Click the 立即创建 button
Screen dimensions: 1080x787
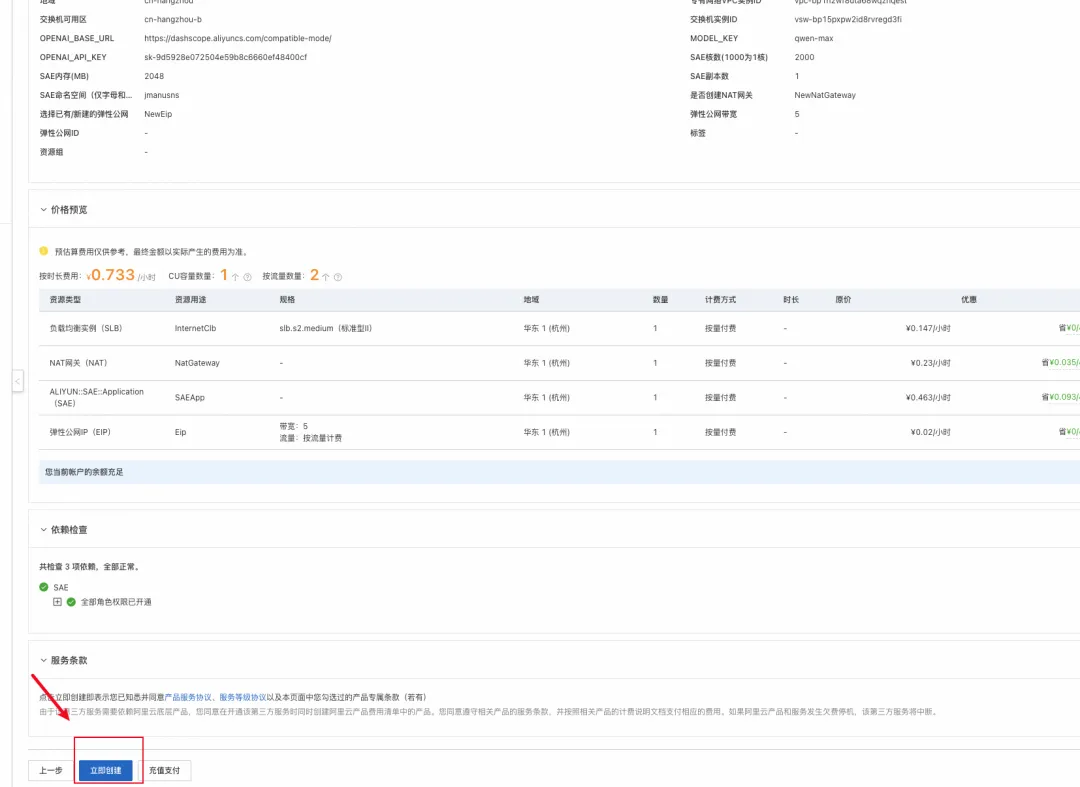pyautogui.click(x=105, y=770)
